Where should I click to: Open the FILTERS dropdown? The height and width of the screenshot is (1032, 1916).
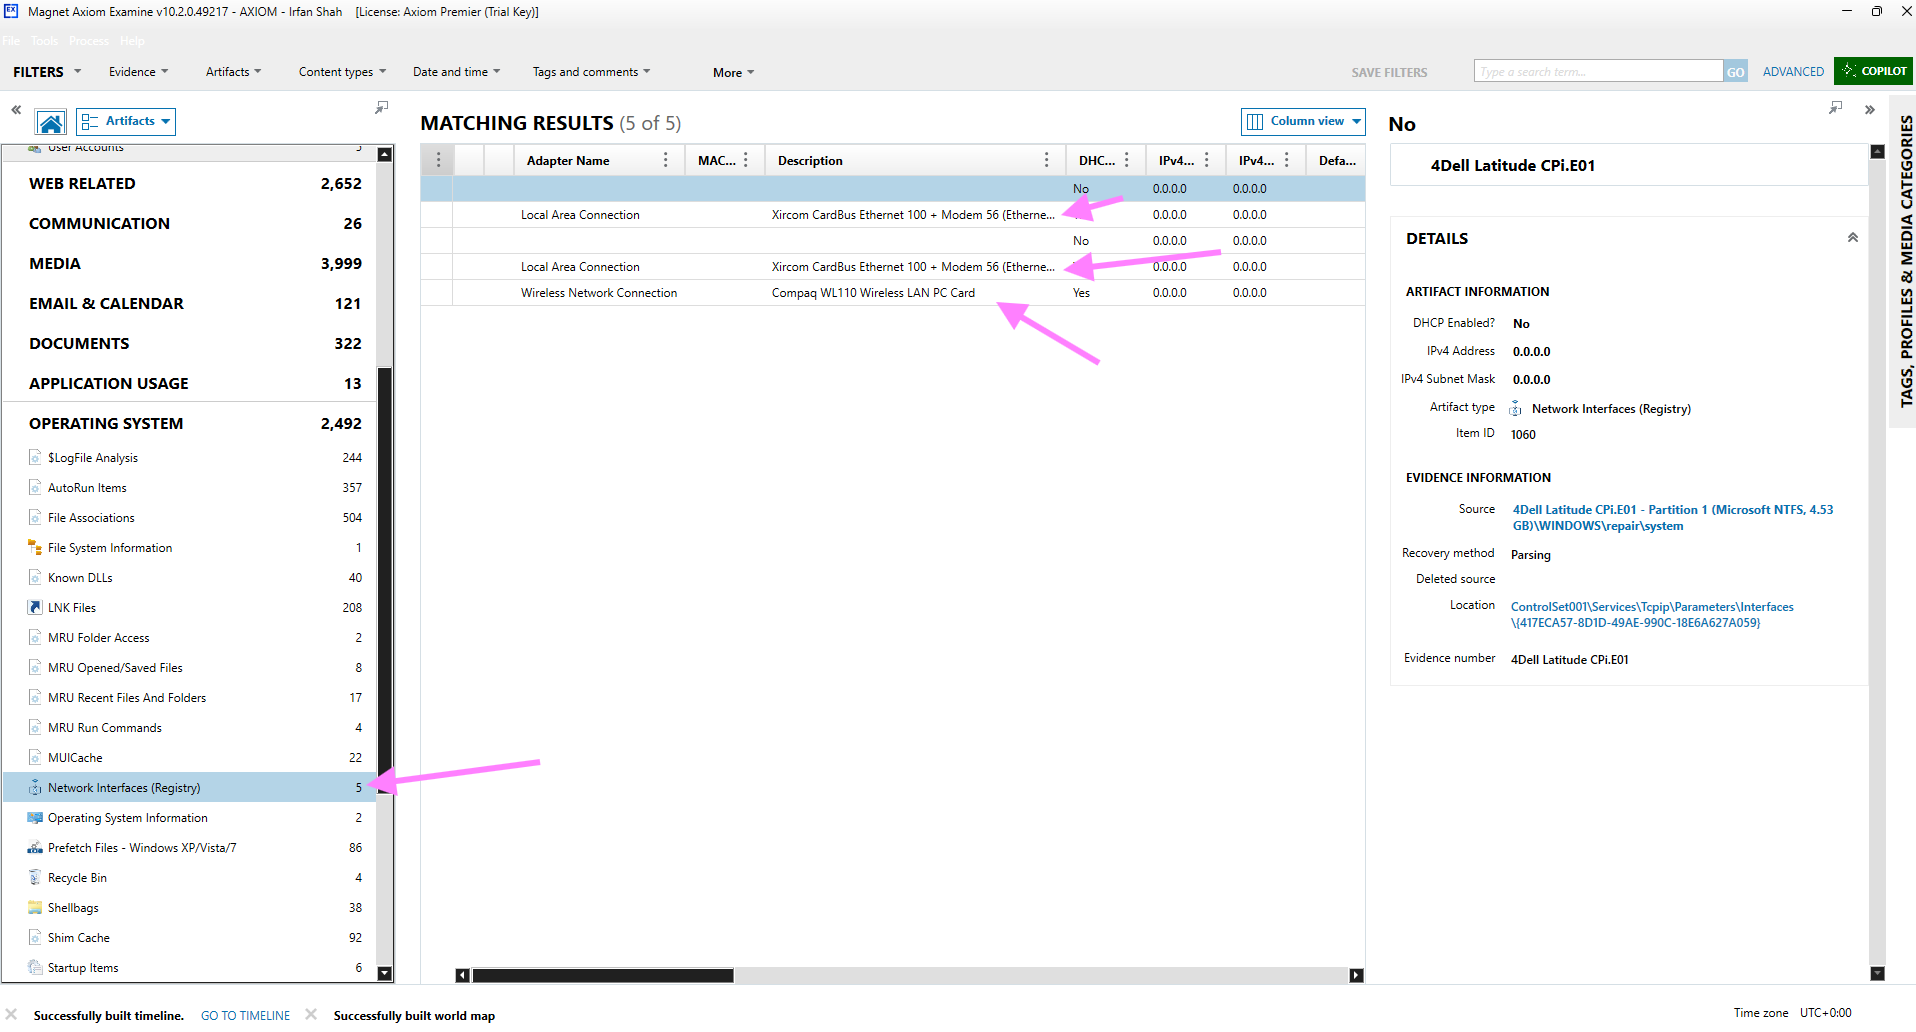click(x=46, y=72)
